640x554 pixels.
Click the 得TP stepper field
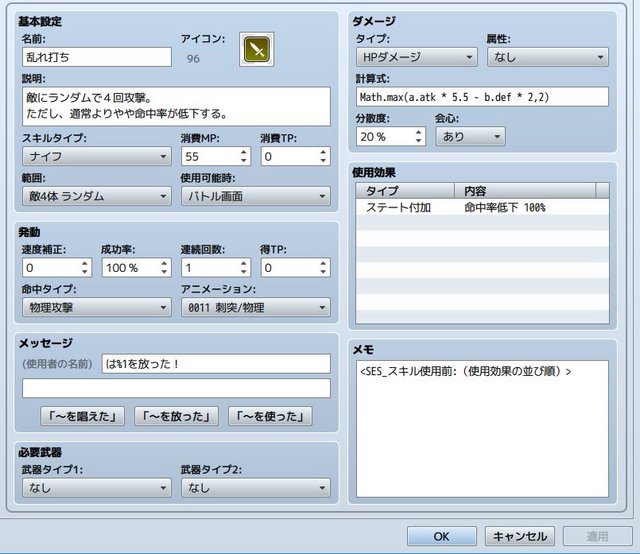coord(296,268)
